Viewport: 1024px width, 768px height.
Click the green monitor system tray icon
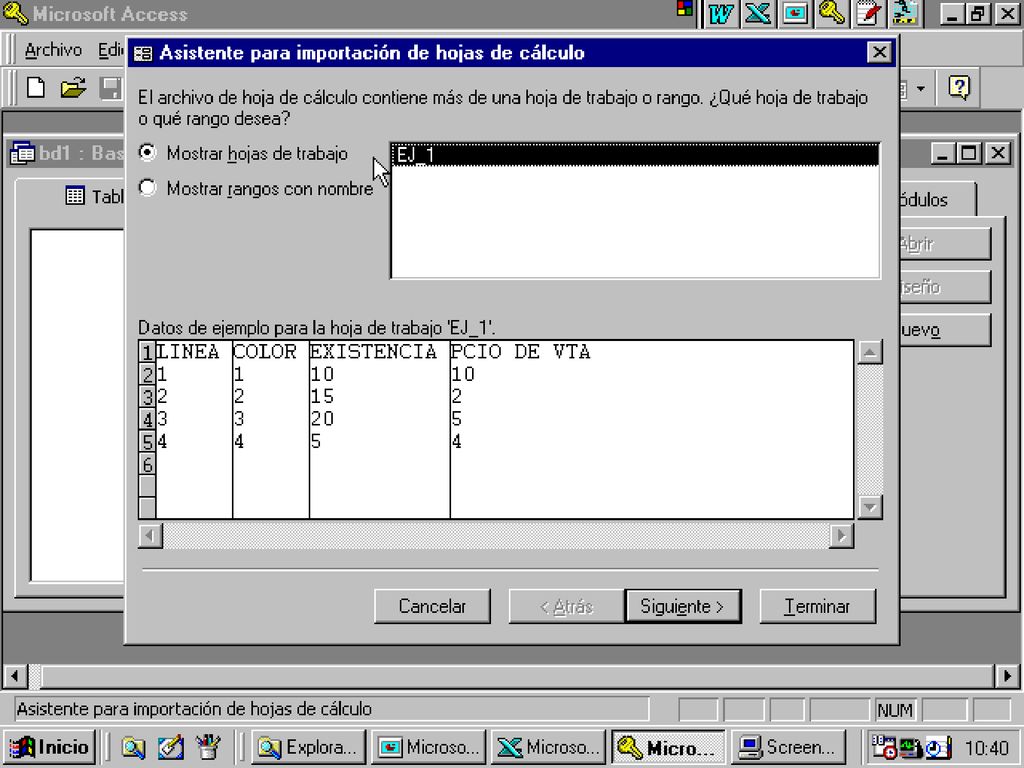click(x=910, y=747)
